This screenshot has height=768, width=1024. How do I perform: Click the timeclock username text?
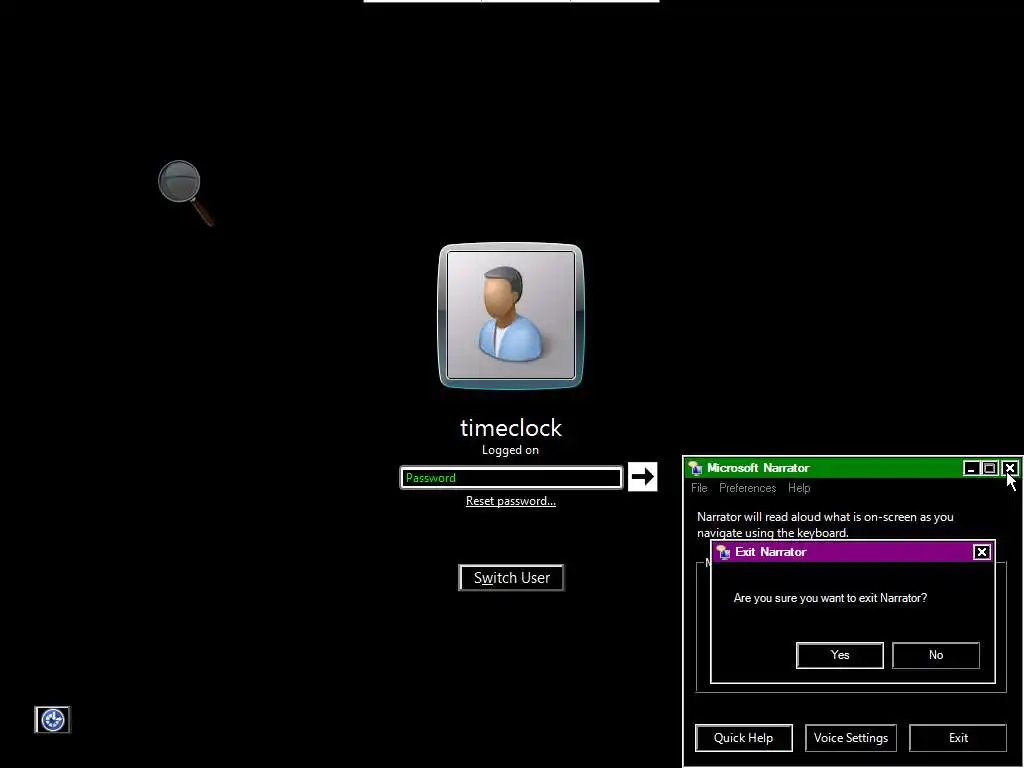tap(511, 428)
